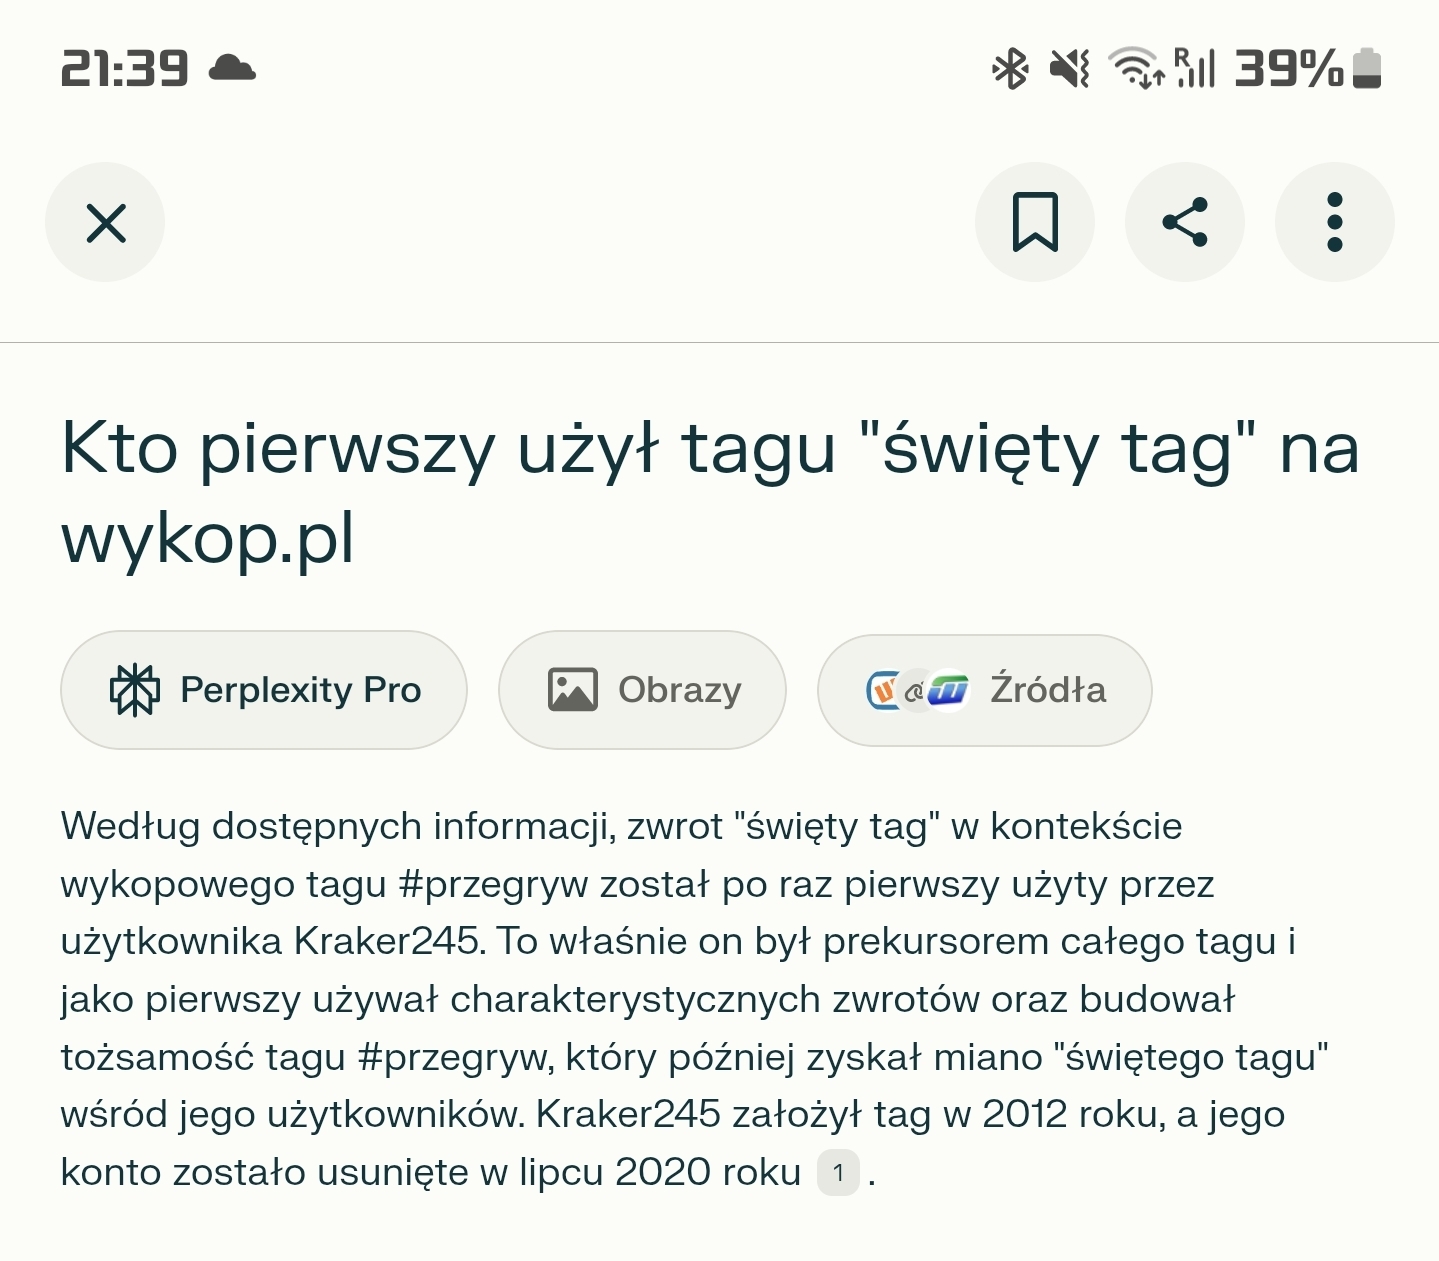Tap the roaming signal strength bars
The image size is (1439, 1261).
[x=1195, y=69]
